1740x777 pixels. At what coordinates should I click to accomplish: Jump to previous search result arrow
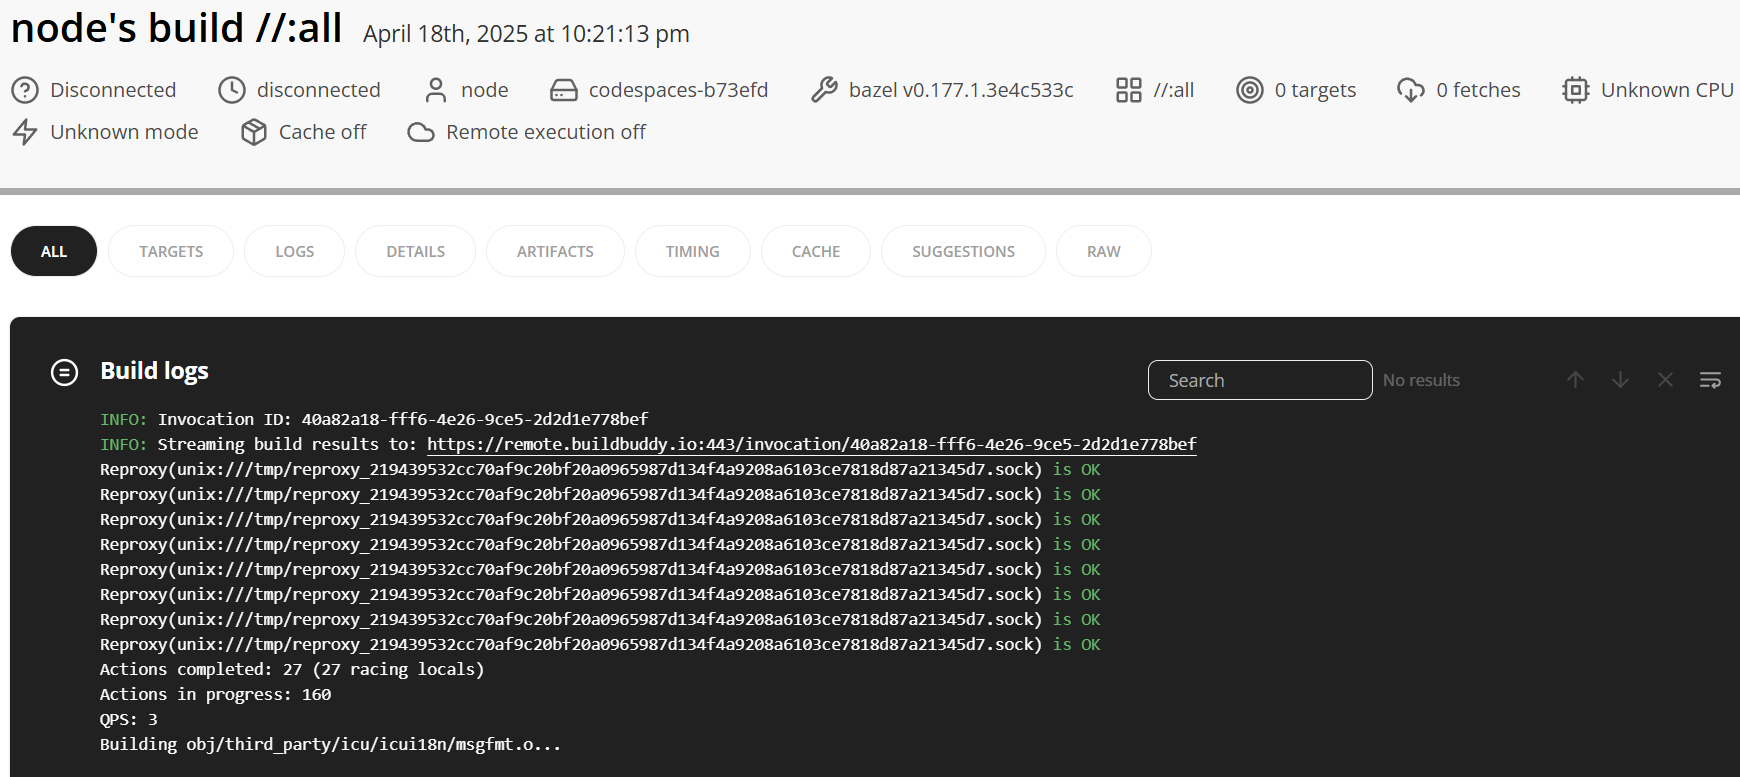[x=1575, y=380]
